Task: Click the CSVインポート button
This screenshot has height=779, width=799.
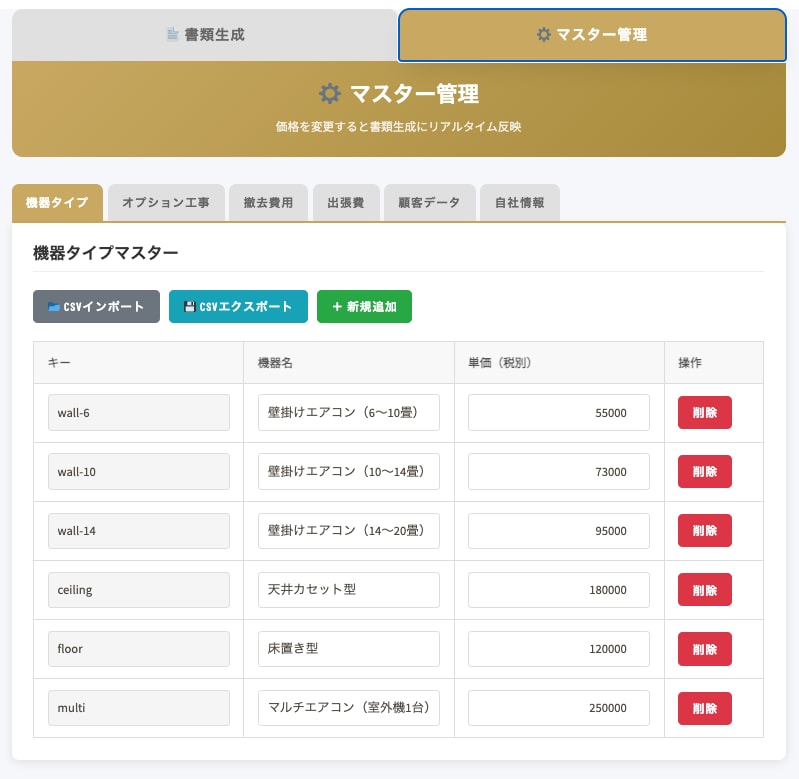Action: (x=96, y=307)
